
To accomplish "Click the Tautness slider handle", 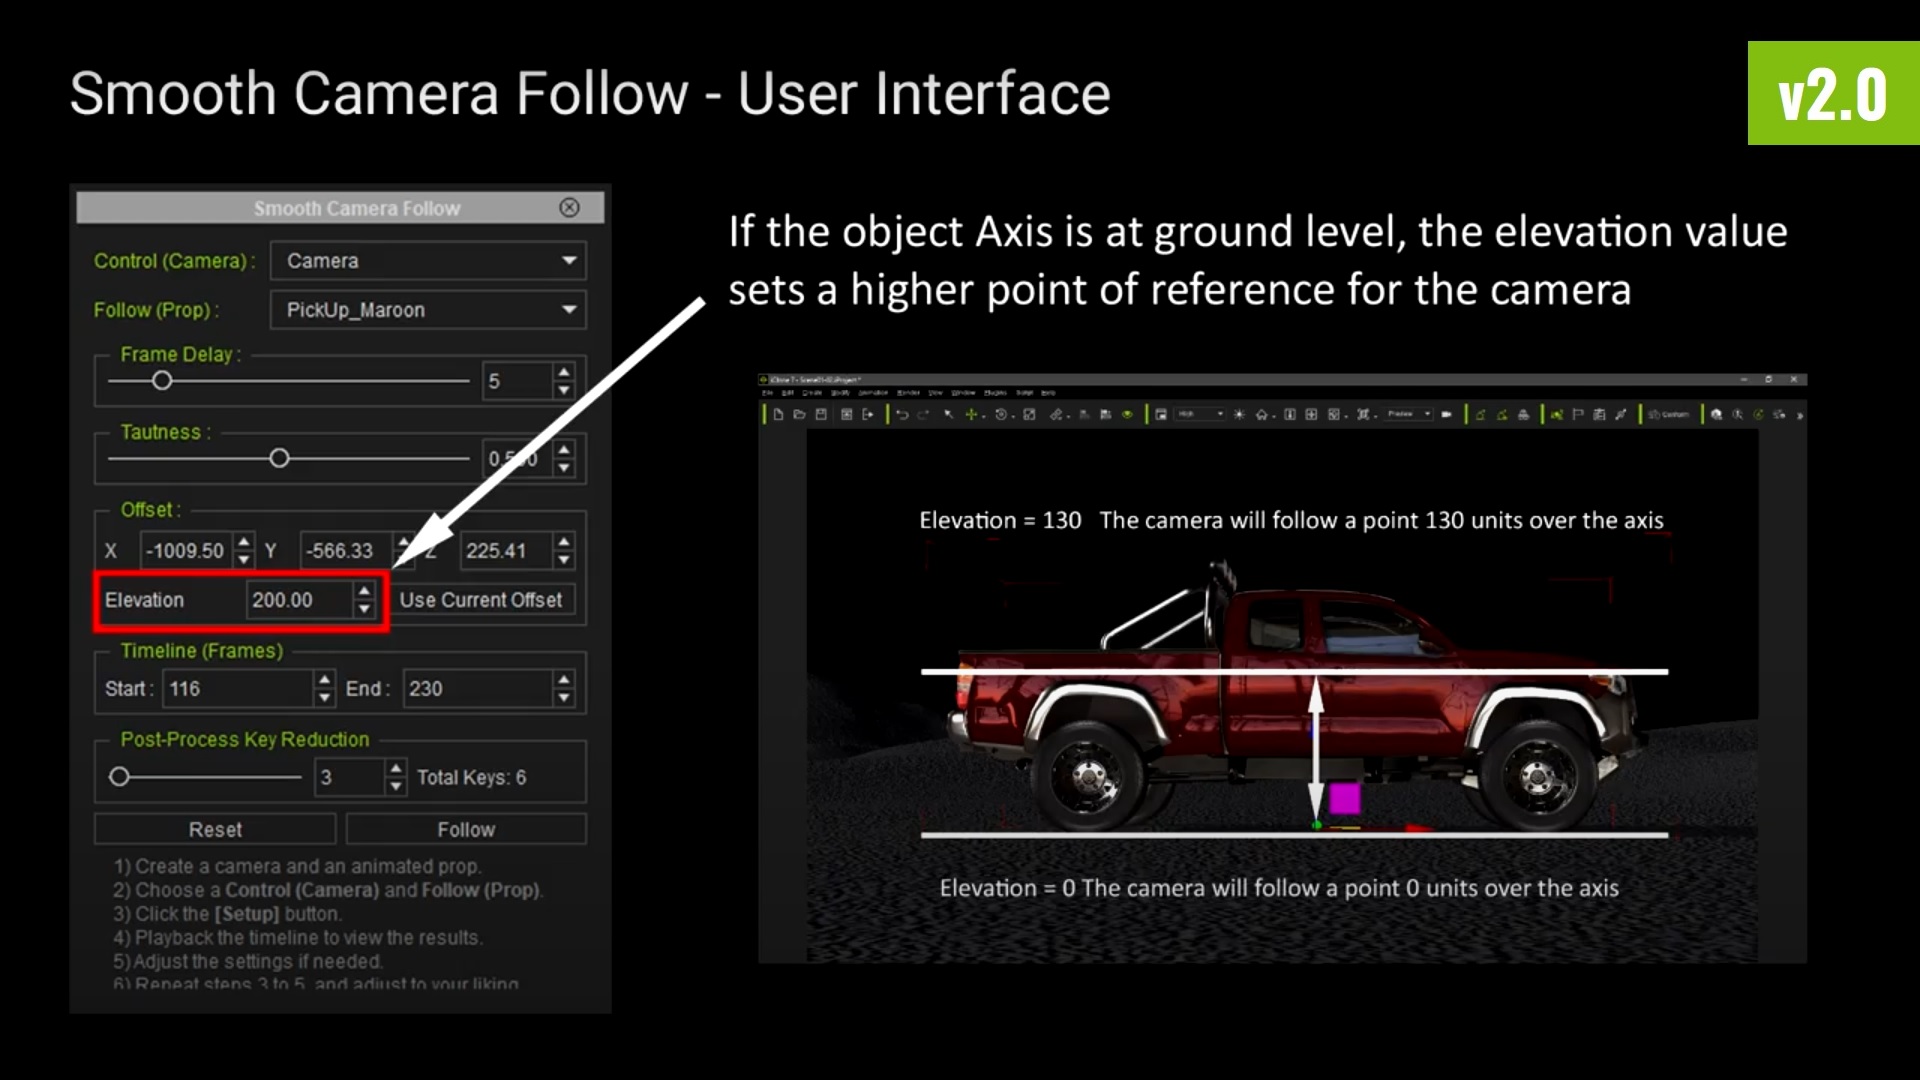I will pyautogui.click(x=279, y=458).
